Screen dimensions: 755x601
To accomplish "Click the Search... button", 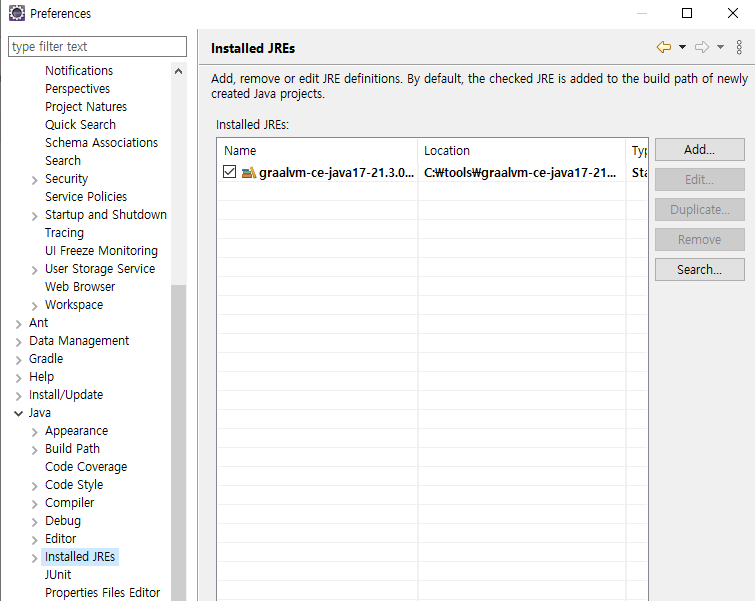I will 700,270.
